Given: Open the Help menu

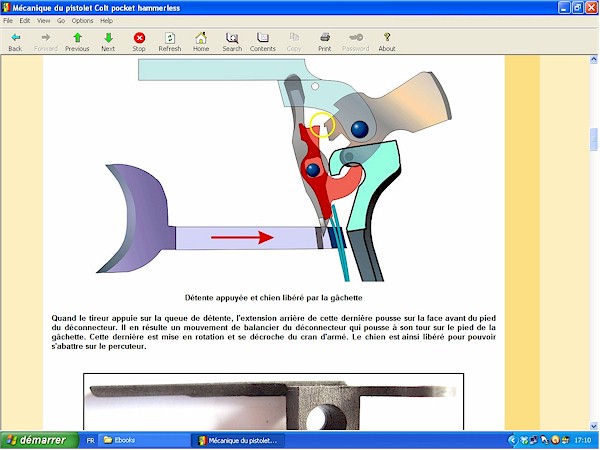Looking at the screenshot, I should pyautogui.click(x=107, y=21).
